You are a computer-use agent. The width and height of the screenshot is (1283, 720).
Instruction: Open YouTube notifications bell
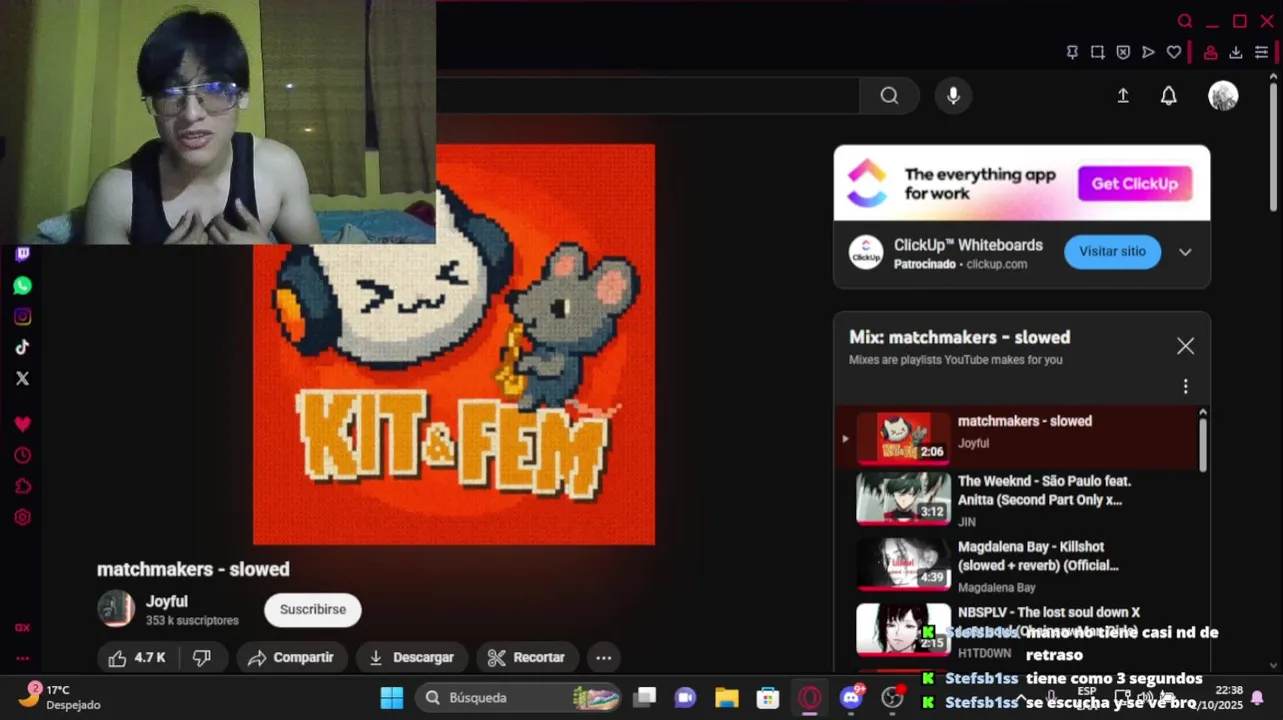coord(1168,96)
